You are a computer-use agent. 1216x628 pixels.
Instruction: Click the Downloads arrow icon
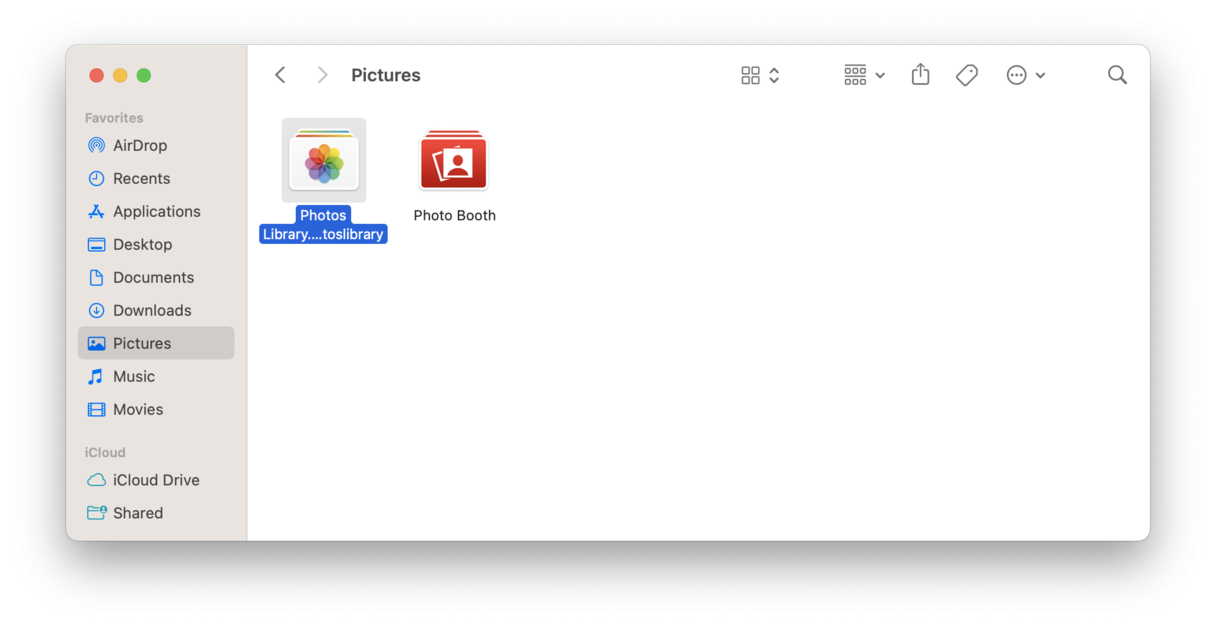click(96, 310)
